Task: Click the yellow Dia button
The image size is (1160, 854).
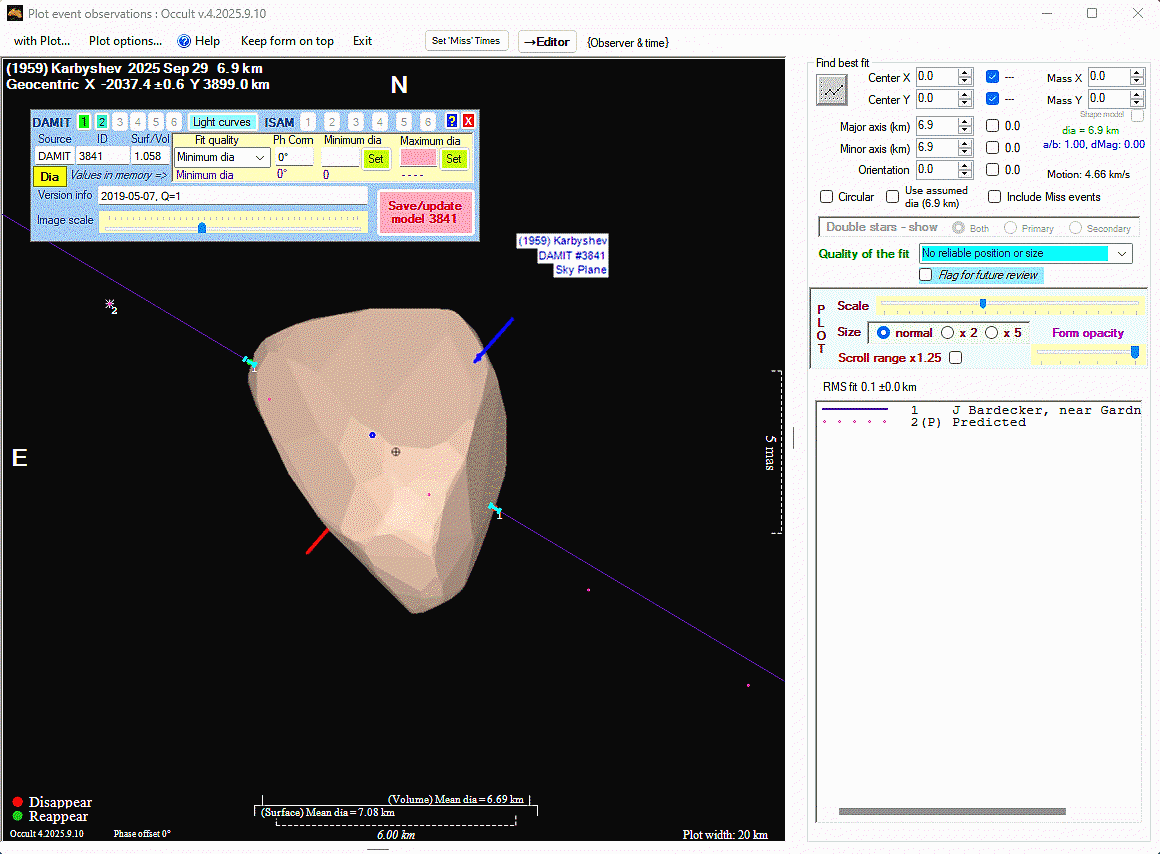Action: coord(50,176)
